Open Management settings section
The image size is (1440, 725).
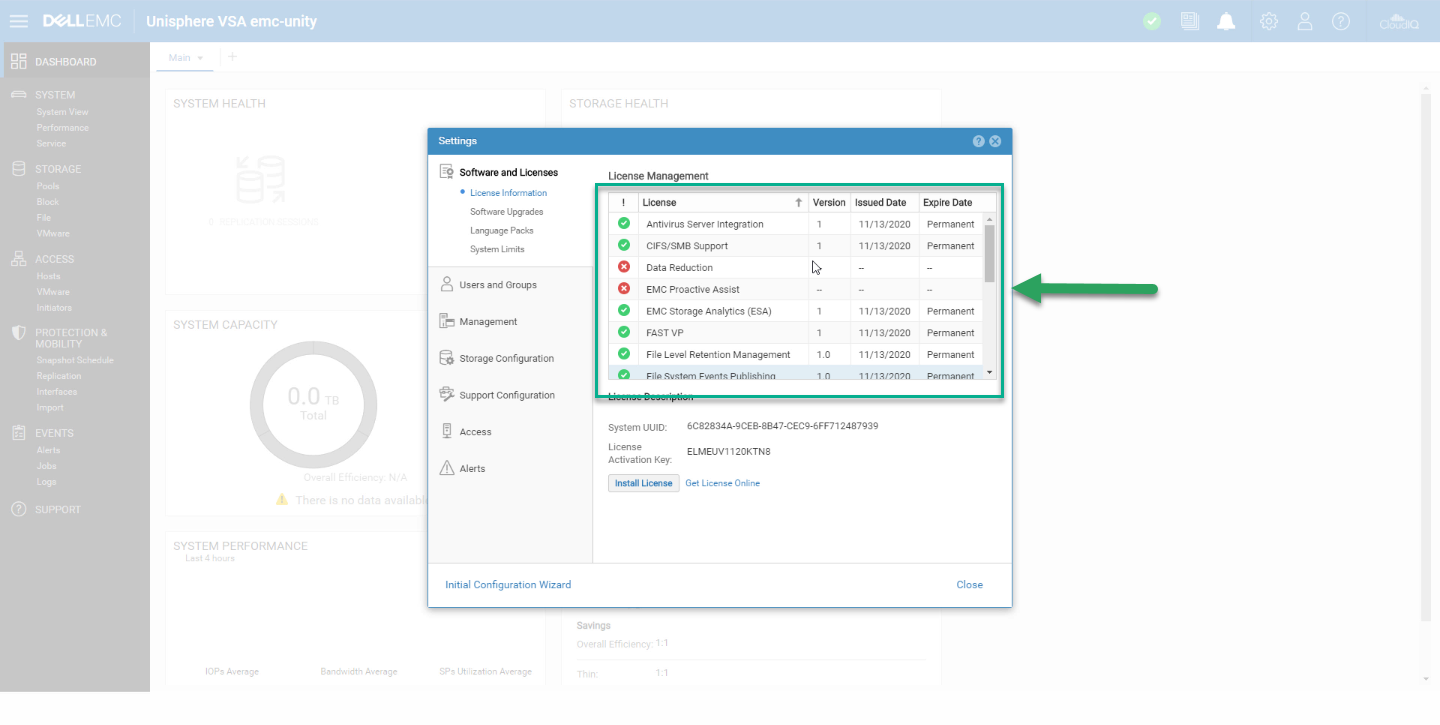click(488, 322)
